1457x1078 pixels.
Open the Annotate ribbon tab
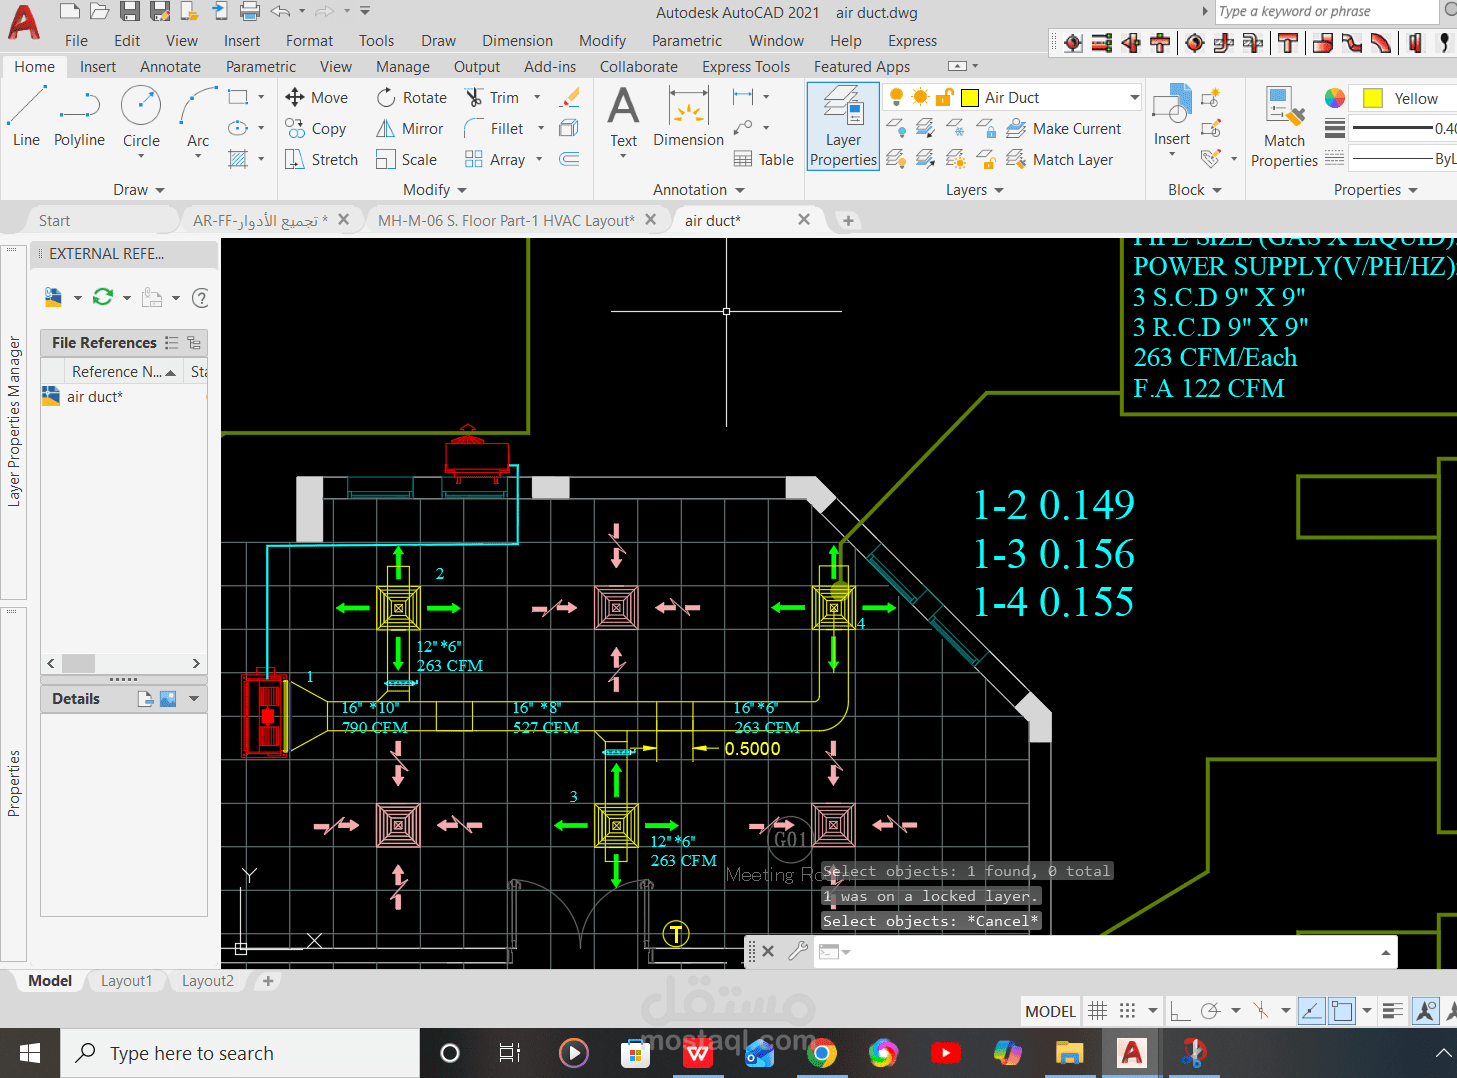pyautogui.click(x=170, y=66)
